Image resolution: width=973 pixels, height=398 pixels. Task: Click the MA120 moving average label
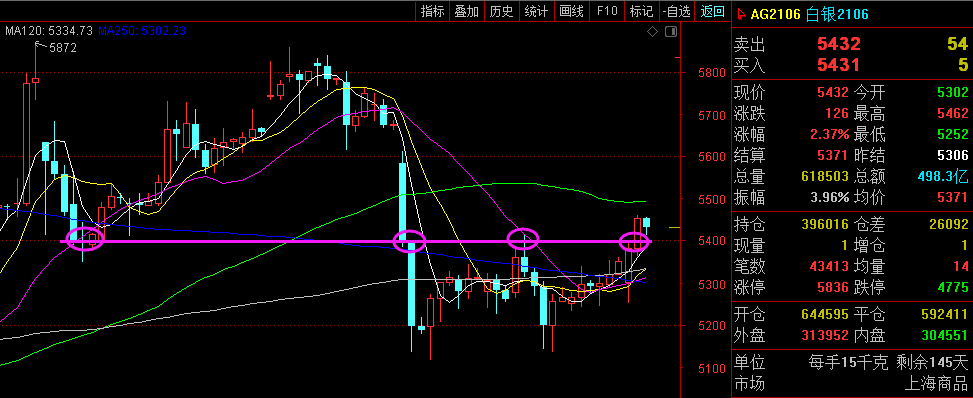[x=48, y=30]
